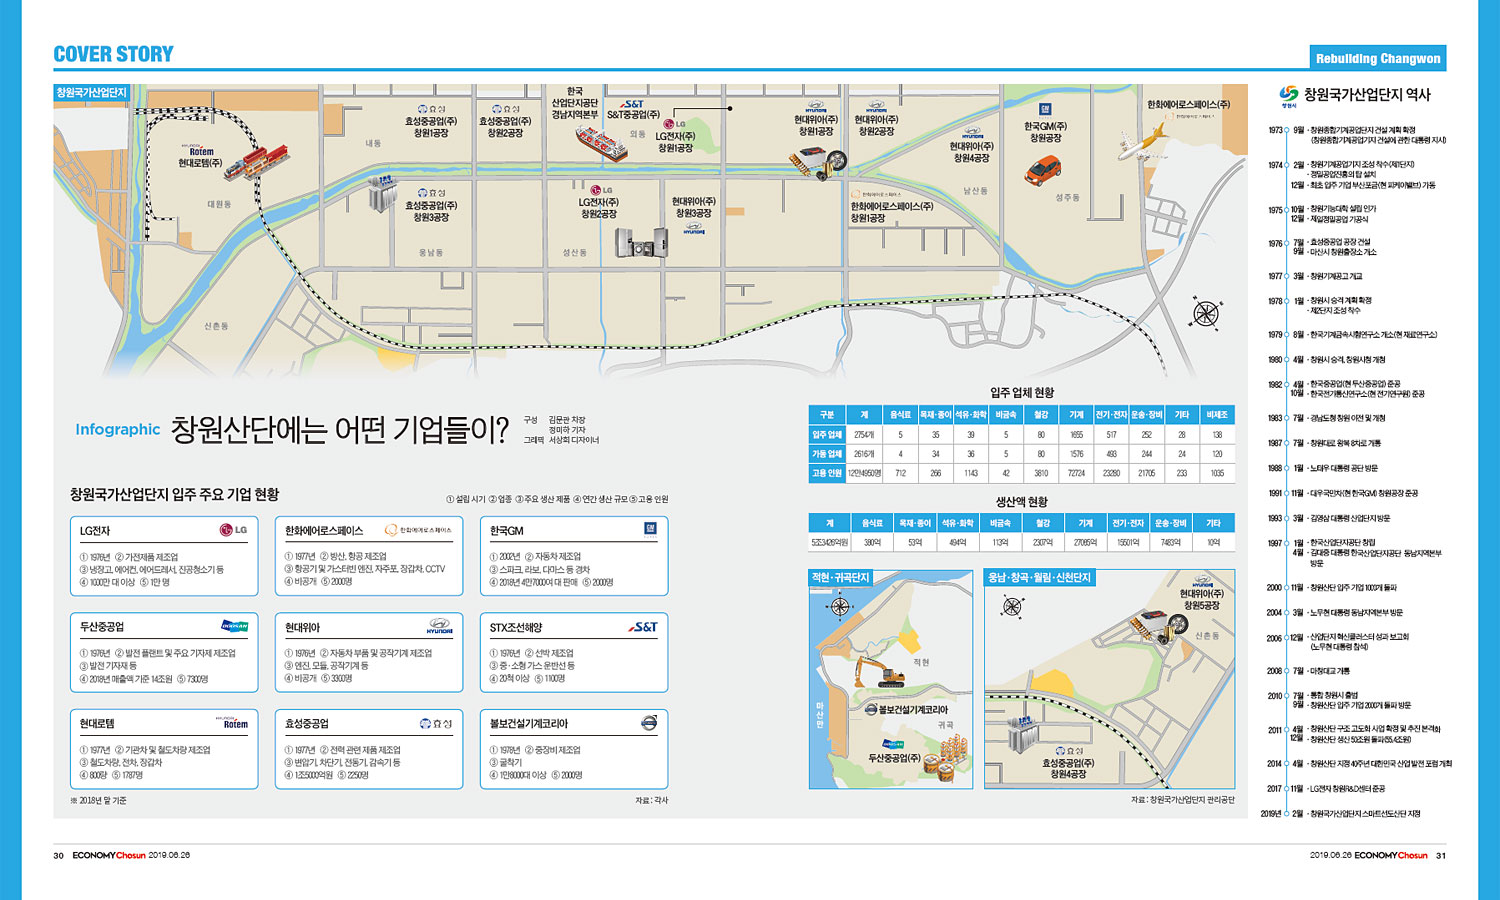
Task: Click the turbine illustration by 두산중공업(주)
Action: click(x=947, y=756)
